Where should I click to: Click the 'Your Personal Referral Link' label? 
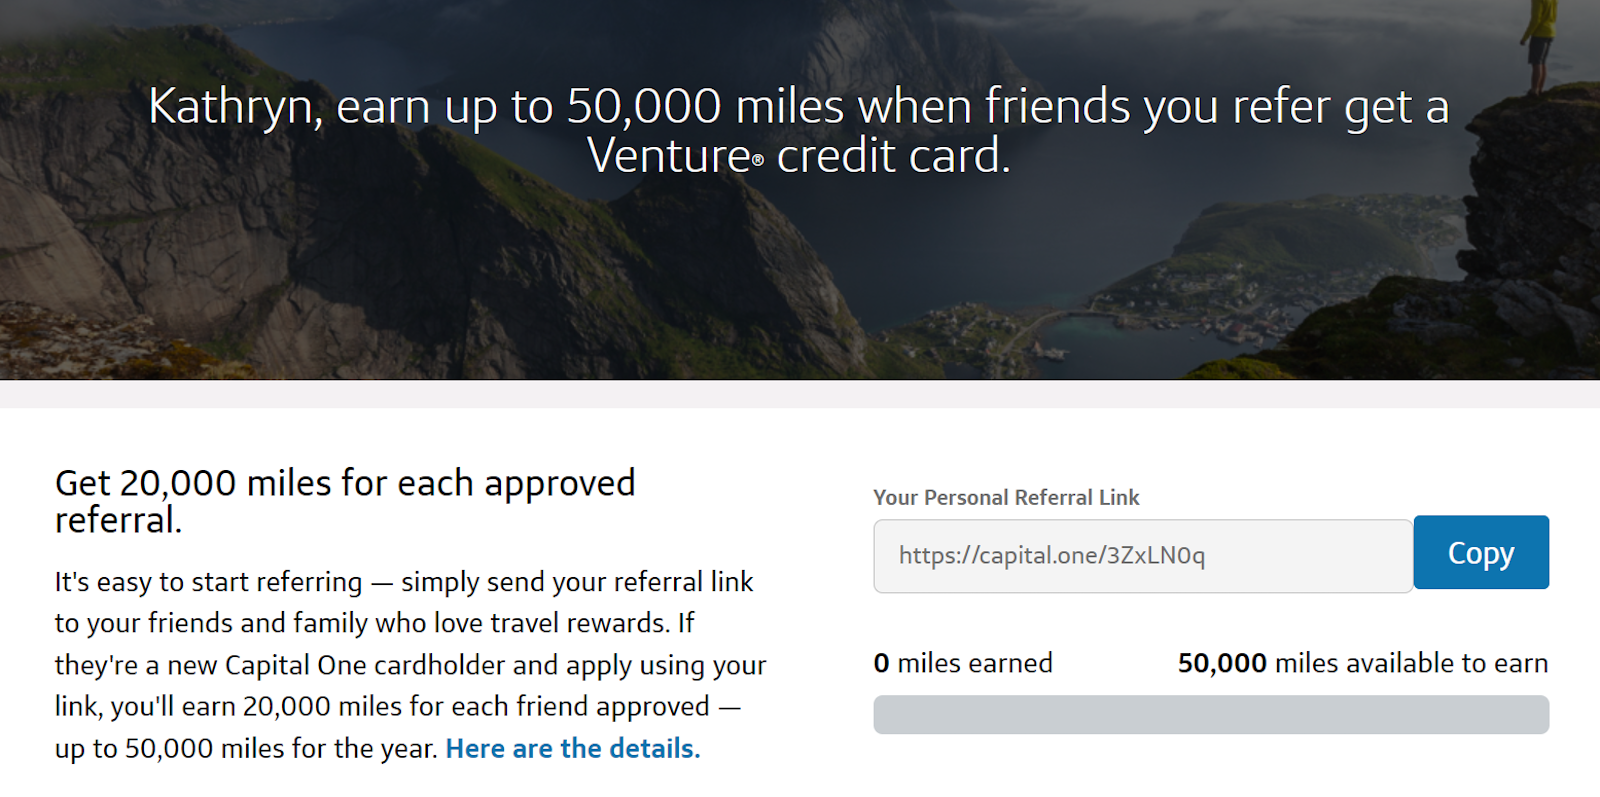[x=1005, y=497]
